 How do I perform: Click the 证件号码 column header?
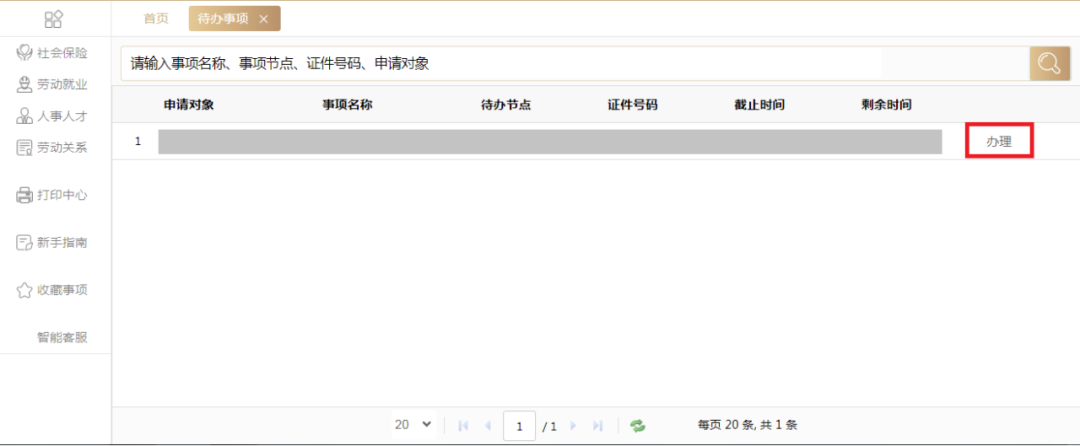coord(632,105)
